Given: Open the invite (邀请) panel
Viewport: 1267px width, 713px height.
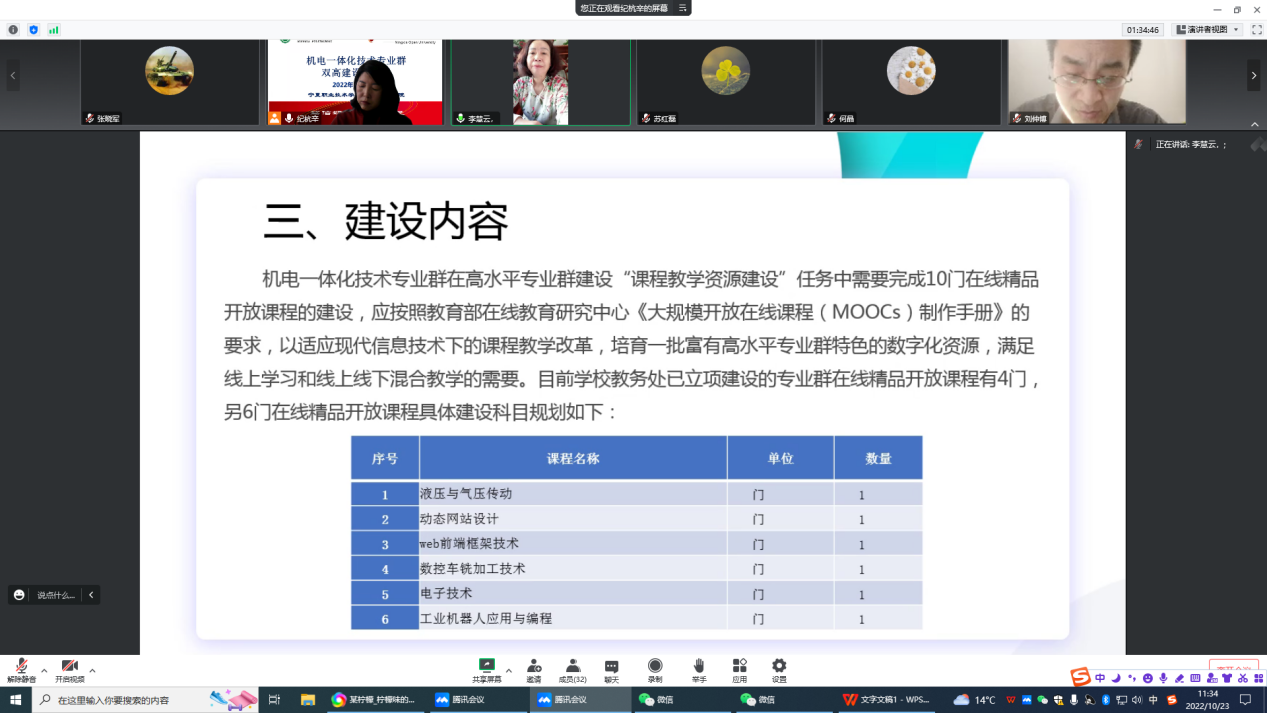Looking at the screenshot, I should click(x=534, y=669).
